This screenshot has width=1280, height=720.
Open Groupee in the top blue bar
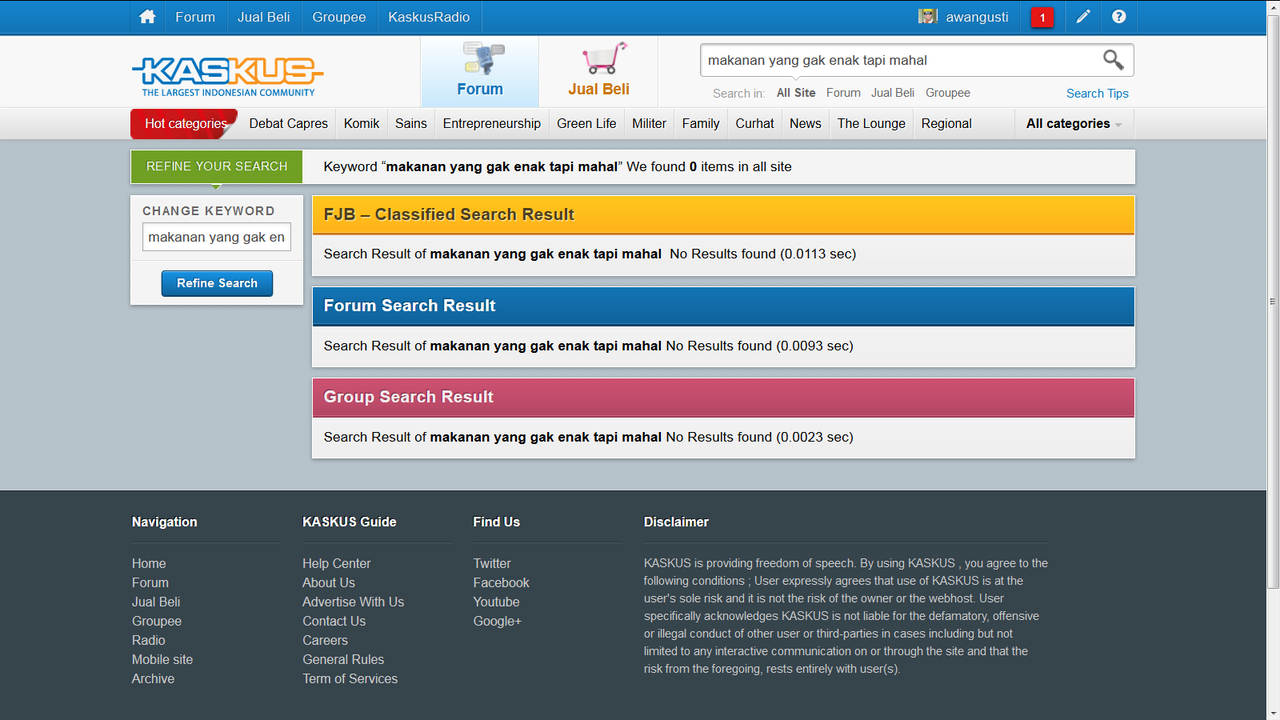(339, 17)
